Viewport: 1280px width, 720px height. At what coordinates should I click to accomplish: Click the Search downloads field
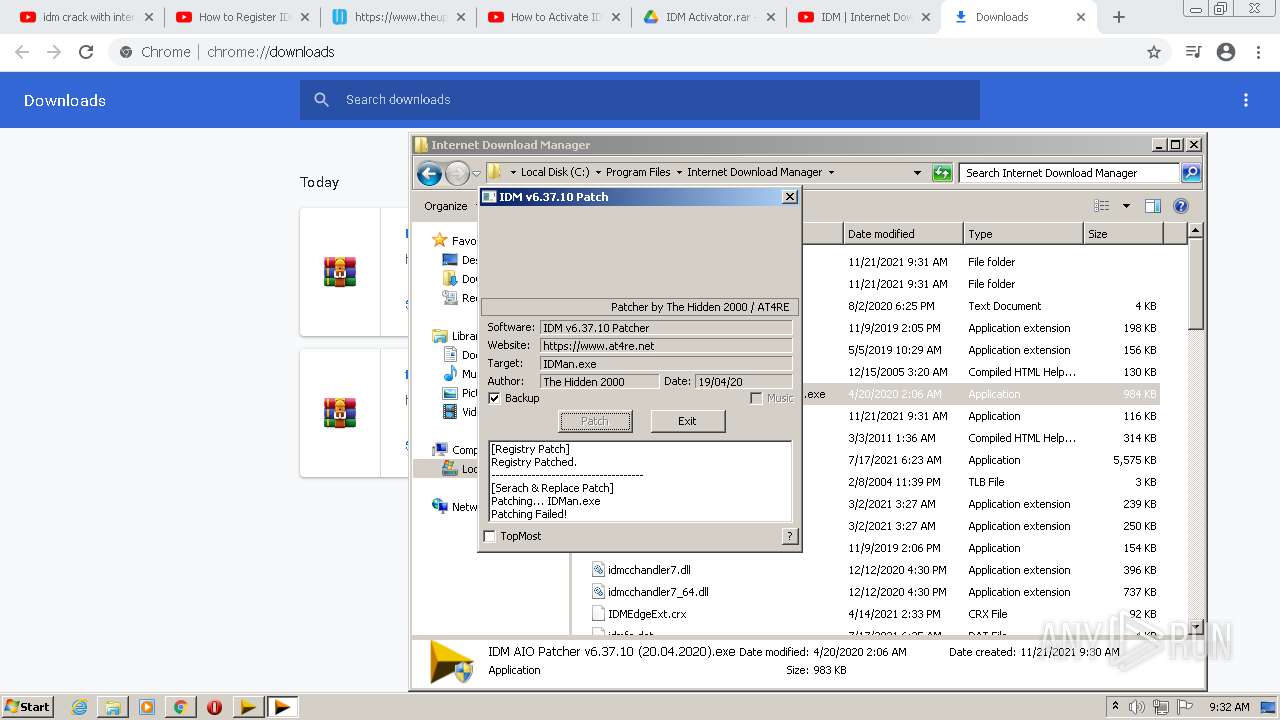pos(640,100)
